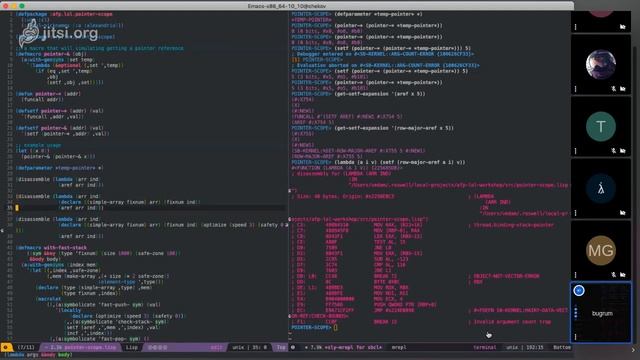Image resolution: width=640 pixels, height=360 pixels.
Task: Click the '(defmacro pointer-& (obj)' line
Action: click(51, 54)
